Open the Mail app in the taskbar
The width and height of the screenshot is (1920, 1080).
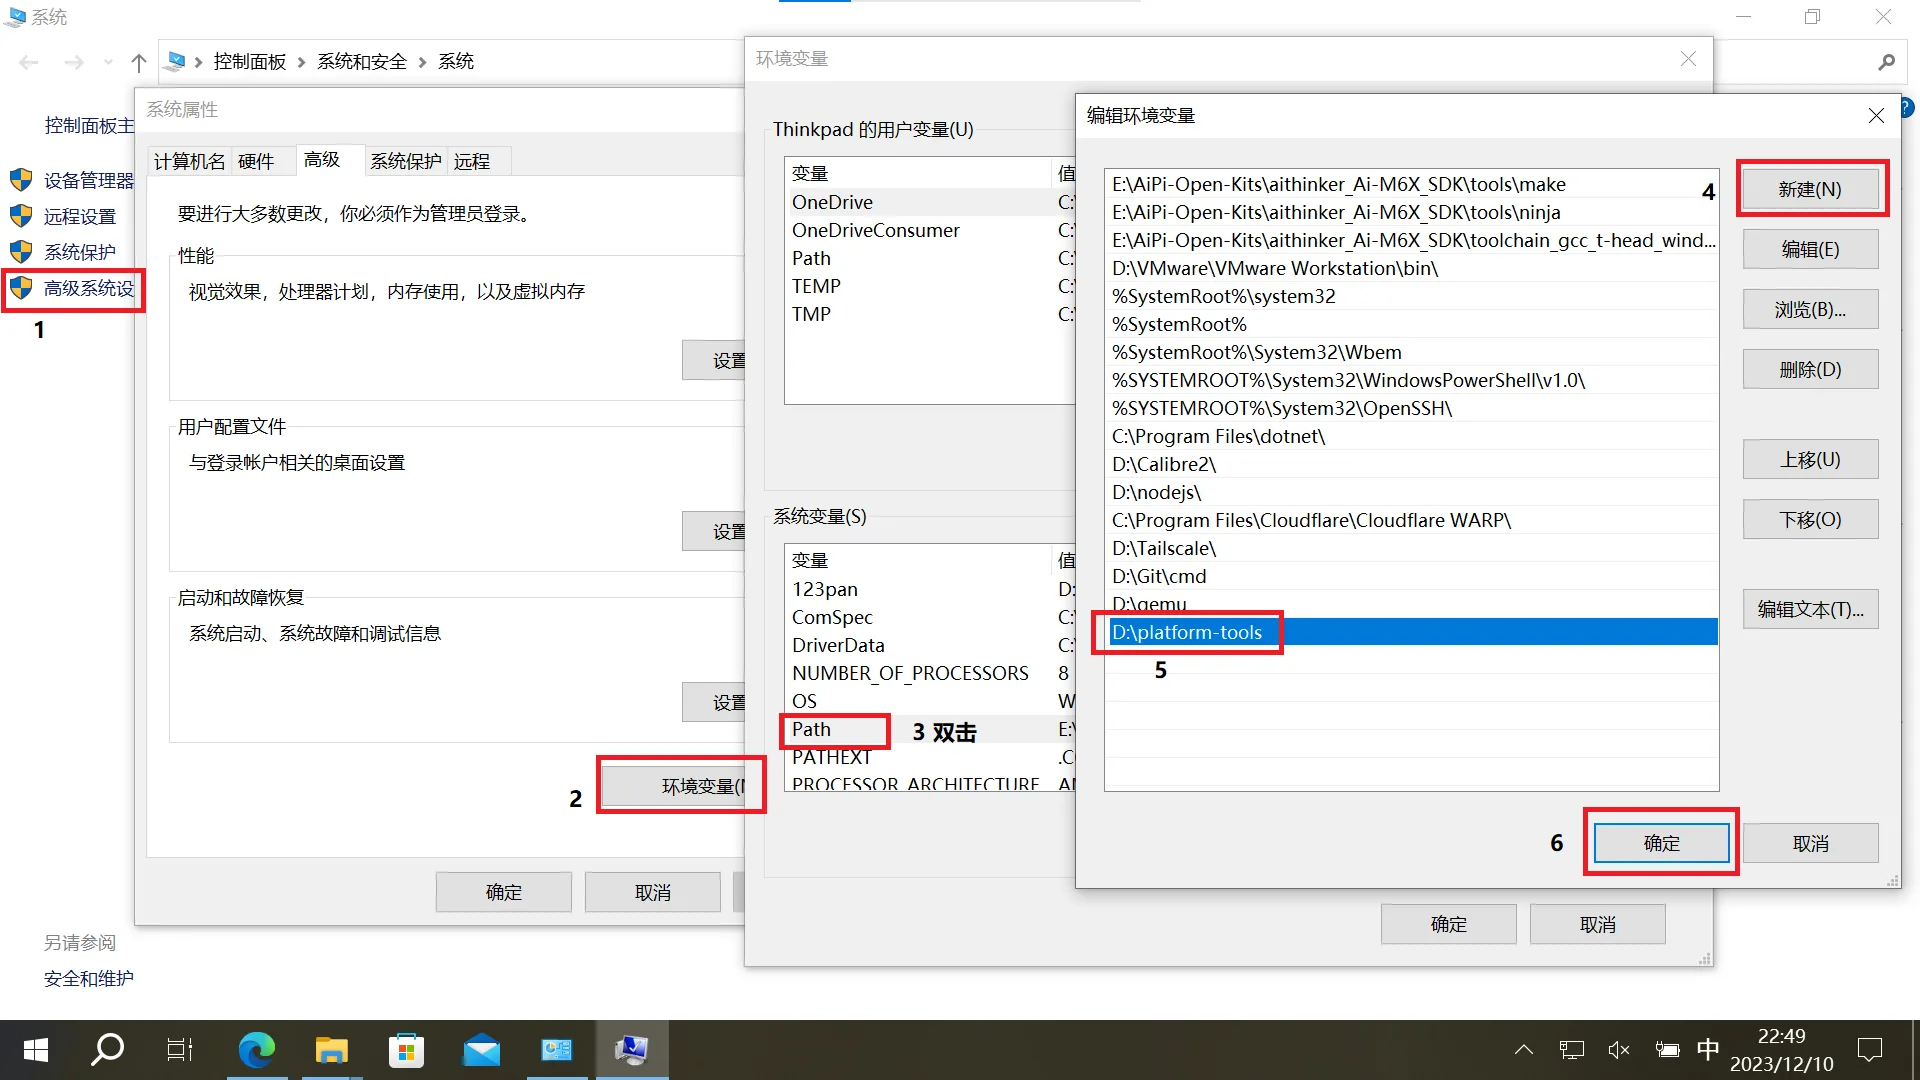click(x=481, y=1050)
